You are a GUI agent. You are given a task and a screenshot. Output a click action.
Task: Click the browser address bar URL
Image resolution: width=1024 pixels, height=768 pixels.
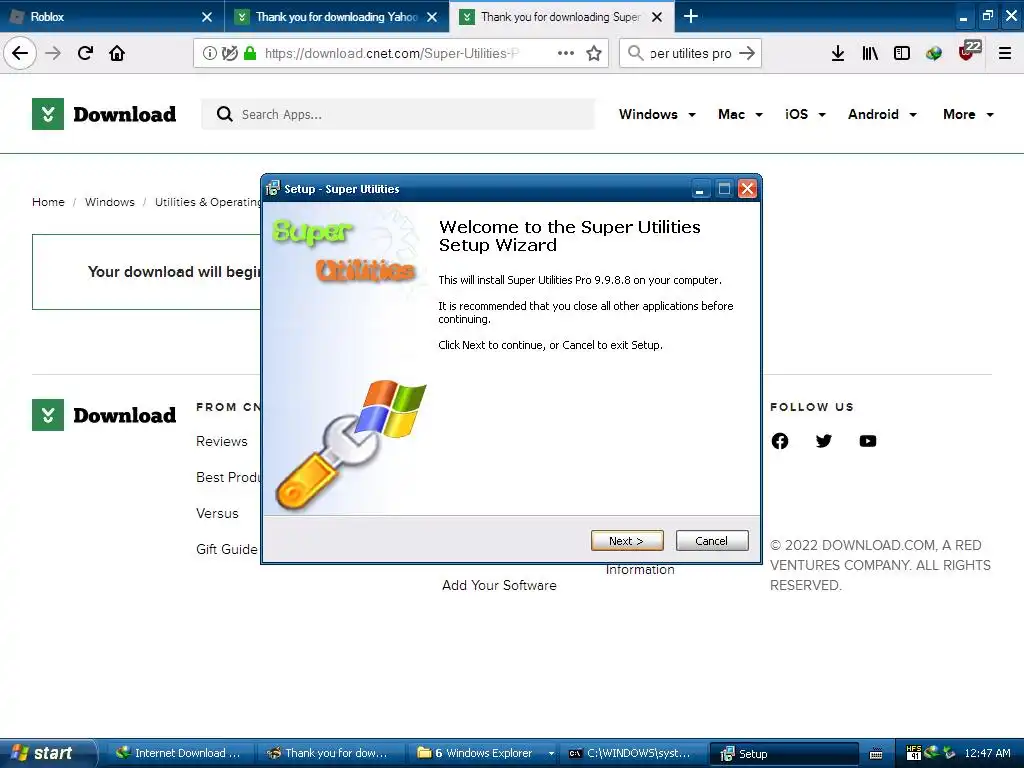(x=392, y=54)
